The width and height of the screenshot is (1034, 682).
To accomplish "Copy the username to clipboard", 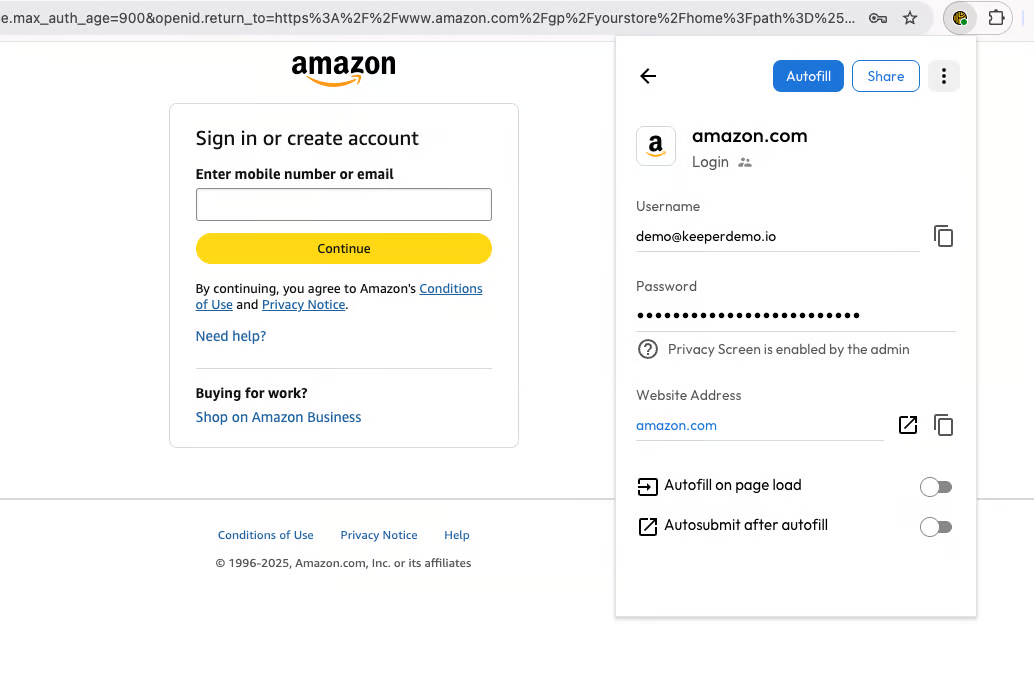I will tap(943, 236).
